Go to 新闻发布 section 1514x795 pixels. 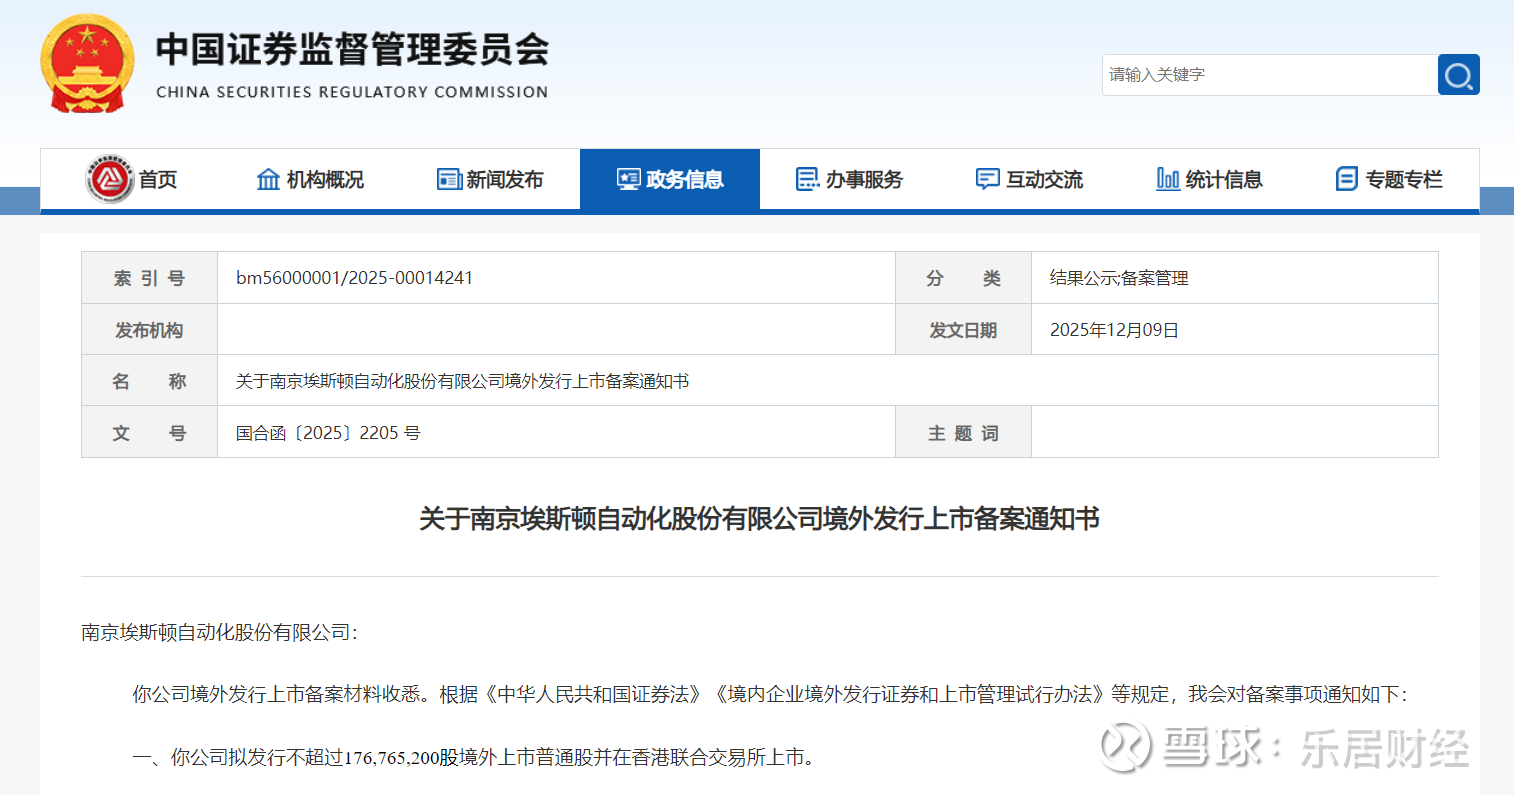click(x=490, y=179)
